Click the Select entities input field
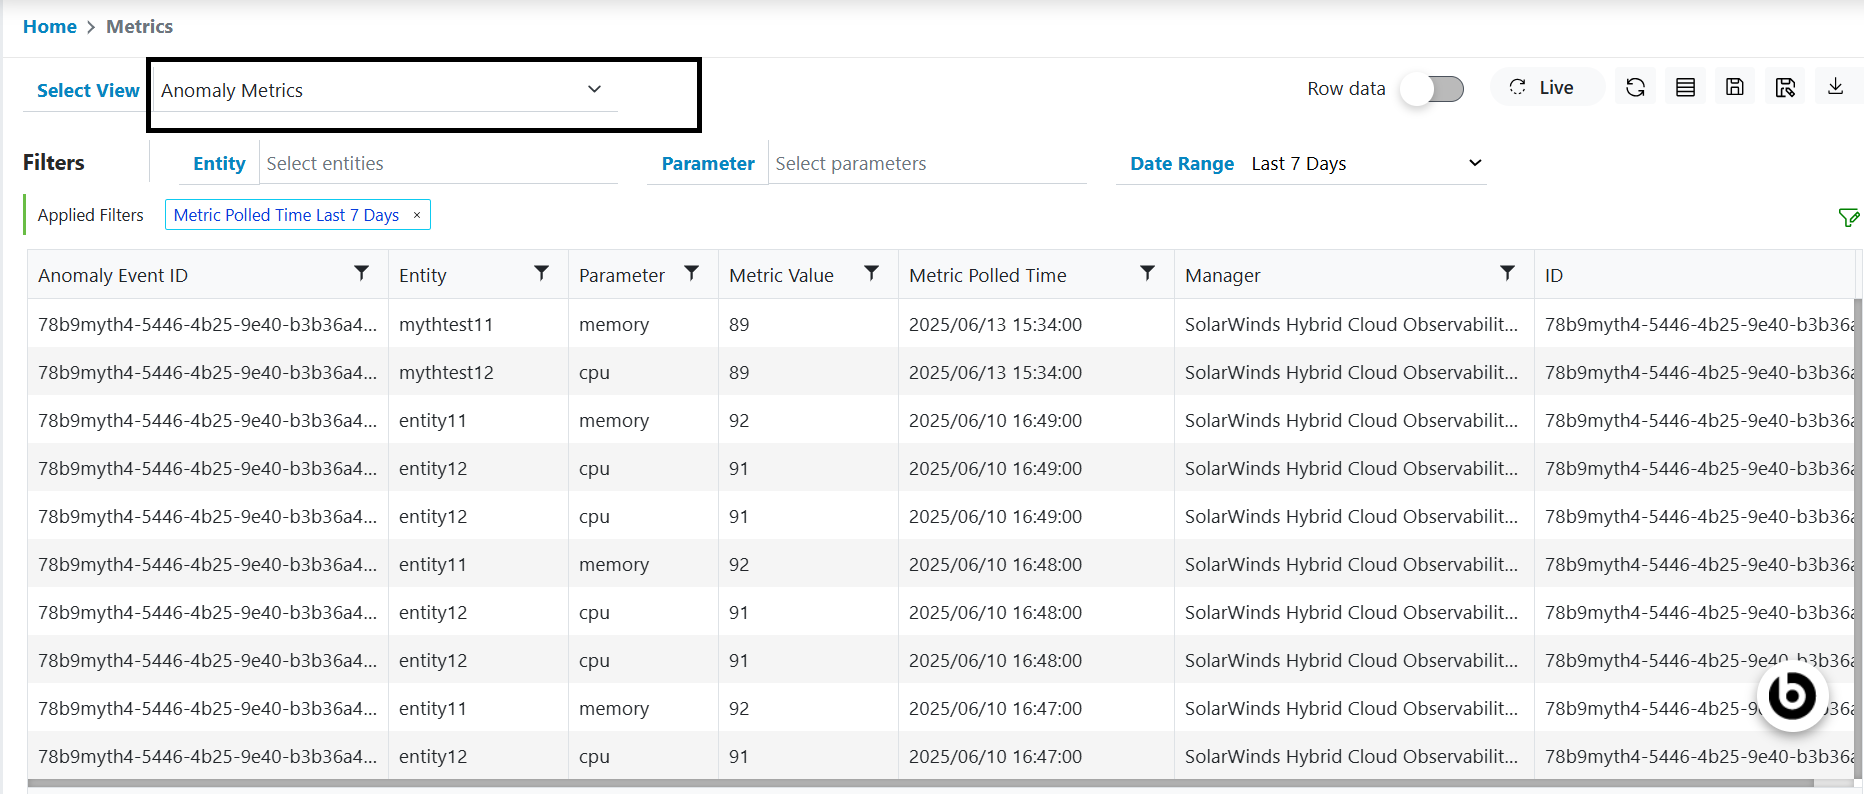1864x794 pixels. (x=438, y=163)
